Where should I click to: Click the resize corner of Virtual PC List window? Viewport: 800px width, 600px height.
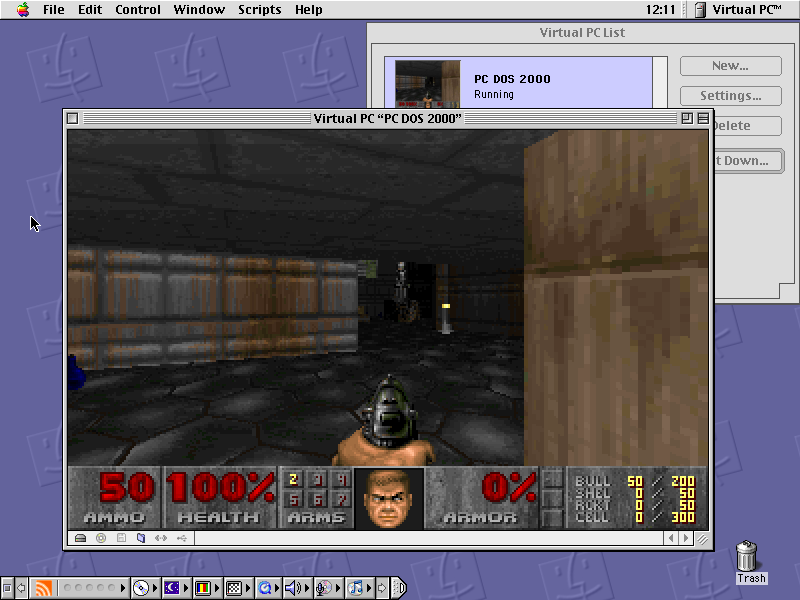[787, 291]
